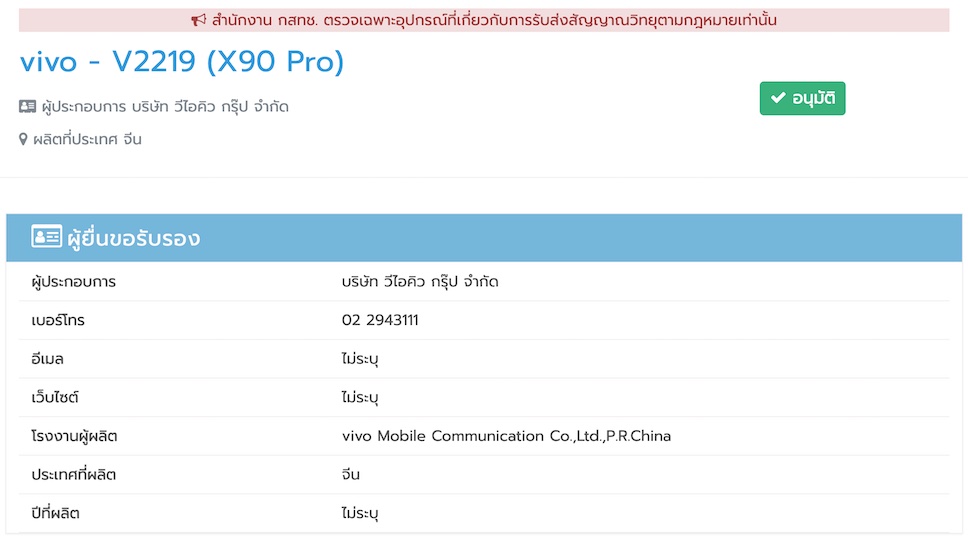Click the สำนักงาน กสทช. notice banner text
This screenshot has height=540, width=968.
pos(494,20)
